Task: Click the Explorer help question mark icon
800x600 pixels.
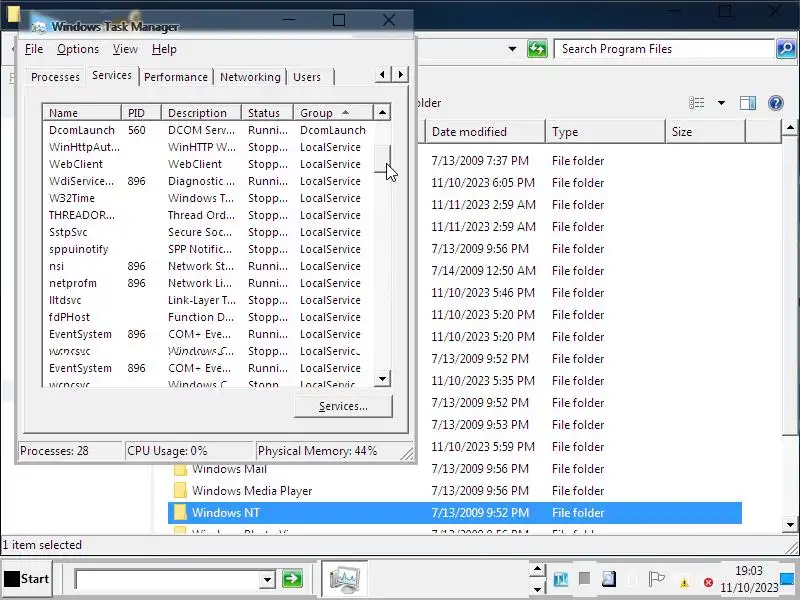Action: 776,103
